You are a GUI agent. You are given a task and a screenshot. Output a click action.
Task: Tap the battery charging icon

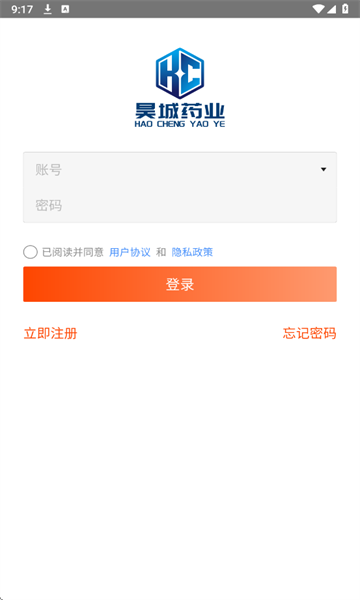pos(345,9)
